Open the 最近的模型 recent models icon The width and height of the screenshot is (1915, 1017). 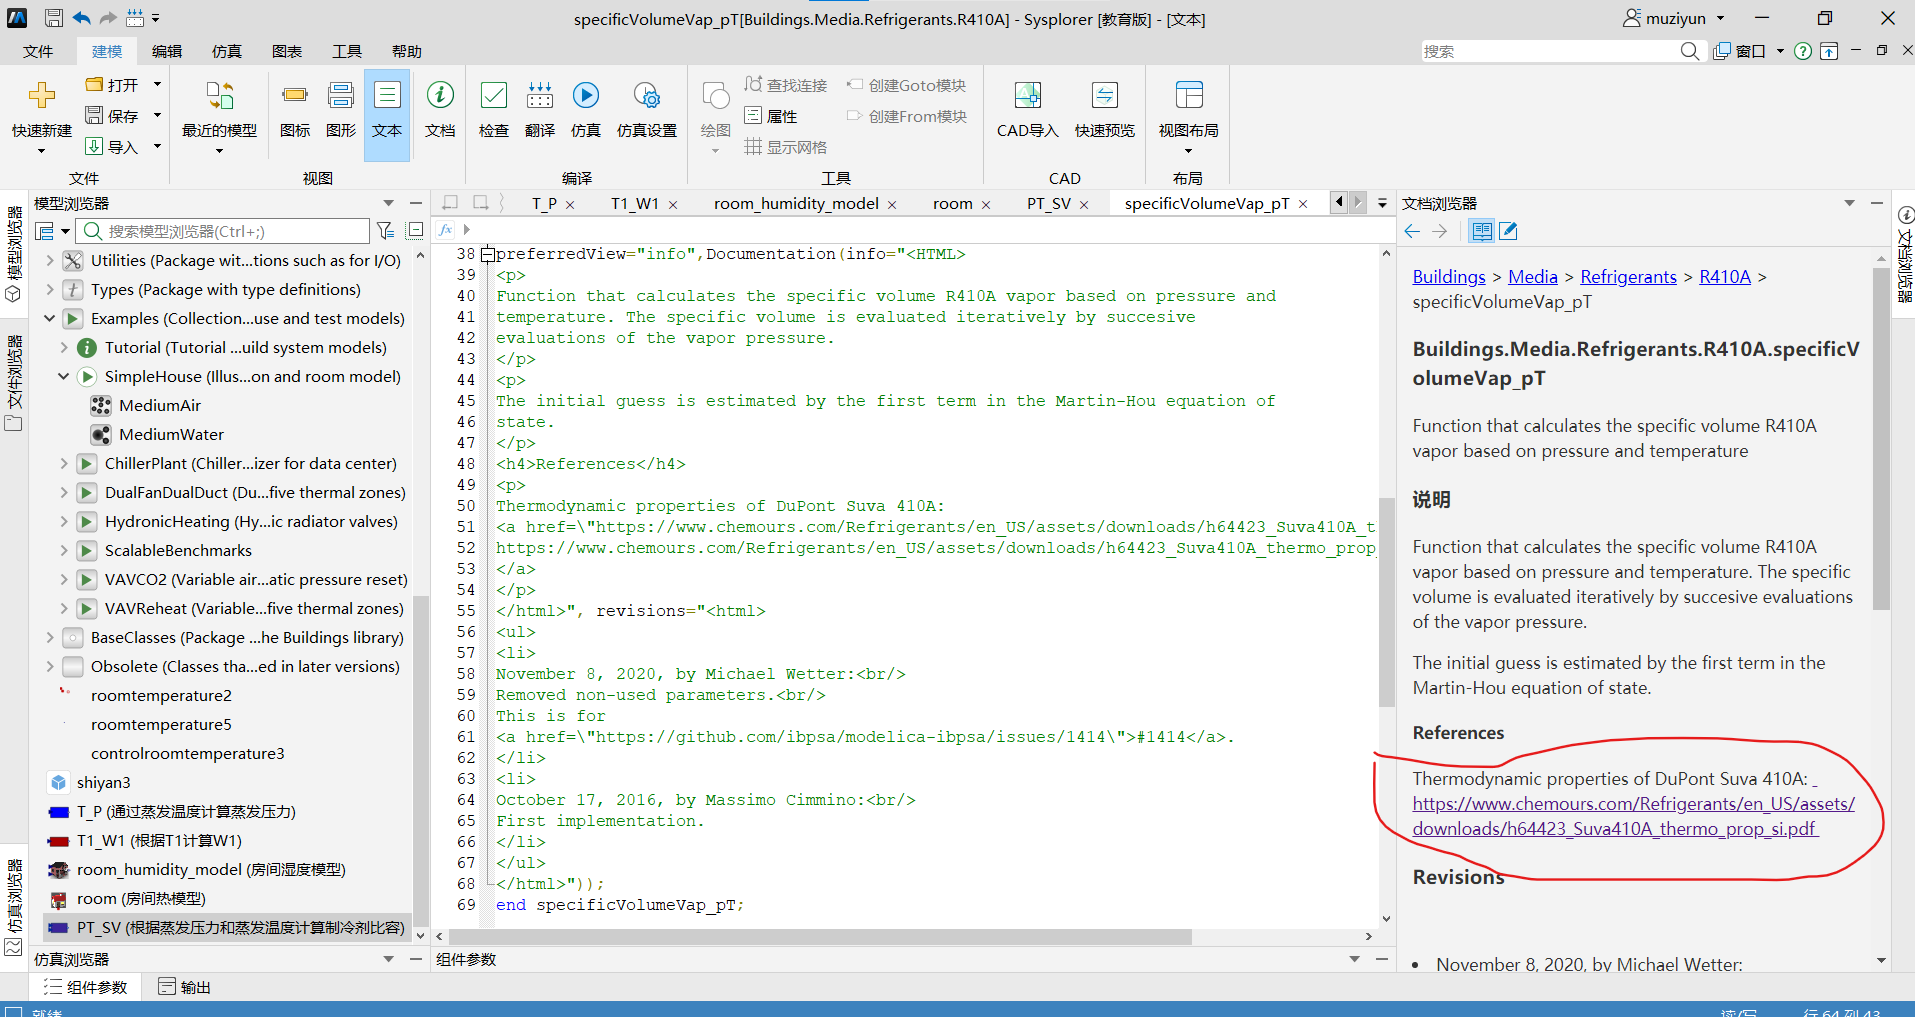coord(219,96)
